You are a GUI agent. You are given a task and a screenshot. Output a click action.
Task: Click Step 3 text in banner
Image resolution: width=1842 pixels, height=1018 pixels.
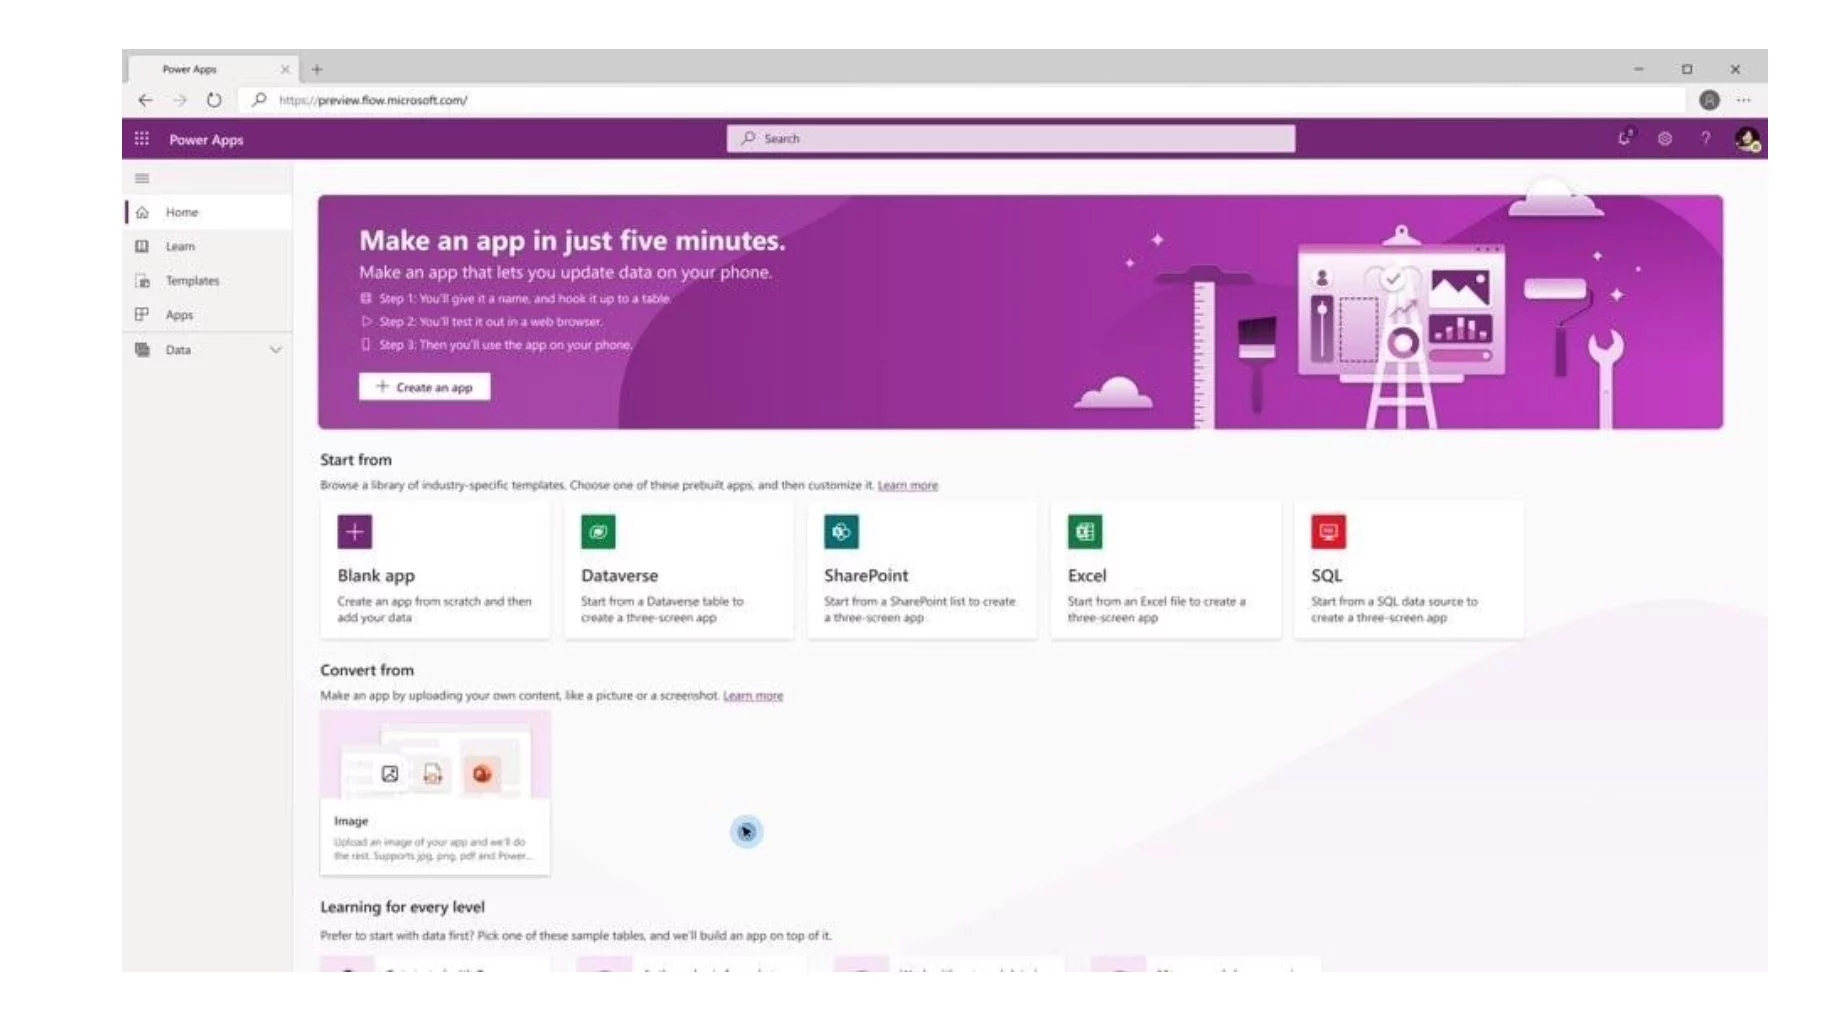(x=505, y=345)
